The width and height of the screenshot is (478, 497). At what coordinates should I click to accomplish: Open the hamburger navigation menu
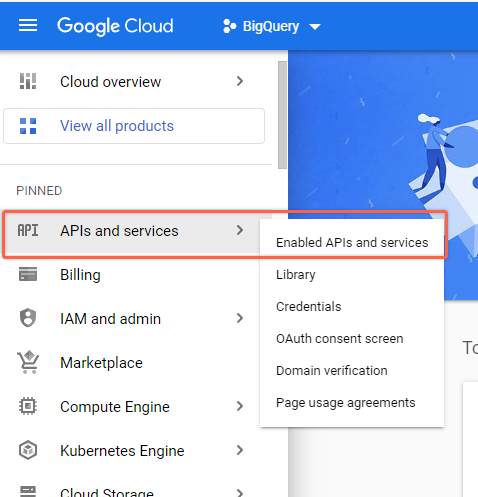[28, 25]
